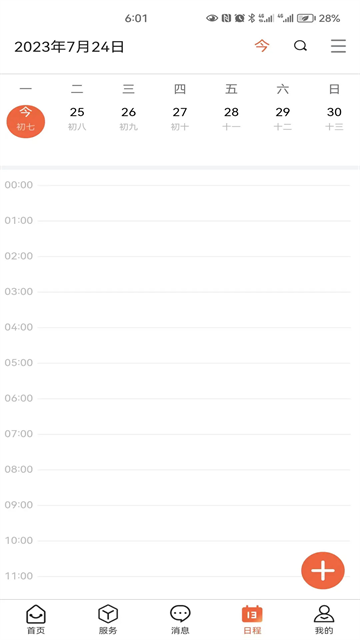Tap the orange plus add-event button
The height and width of the screenshot is (640, 360).
pyautogui.click(x=323, y=570)
